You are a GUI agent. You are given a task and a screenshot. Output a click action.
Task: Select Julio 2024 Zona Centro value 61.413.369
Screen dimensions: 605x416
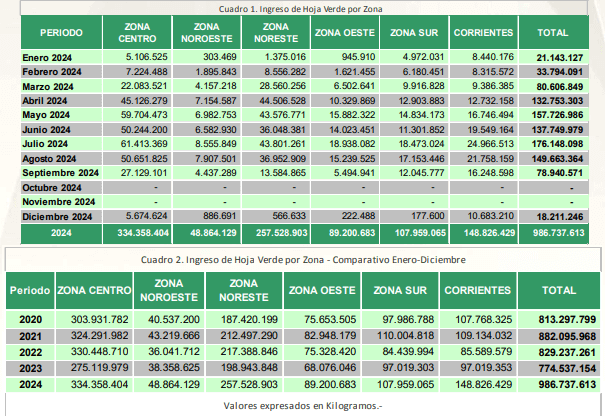tap(146, 144)
